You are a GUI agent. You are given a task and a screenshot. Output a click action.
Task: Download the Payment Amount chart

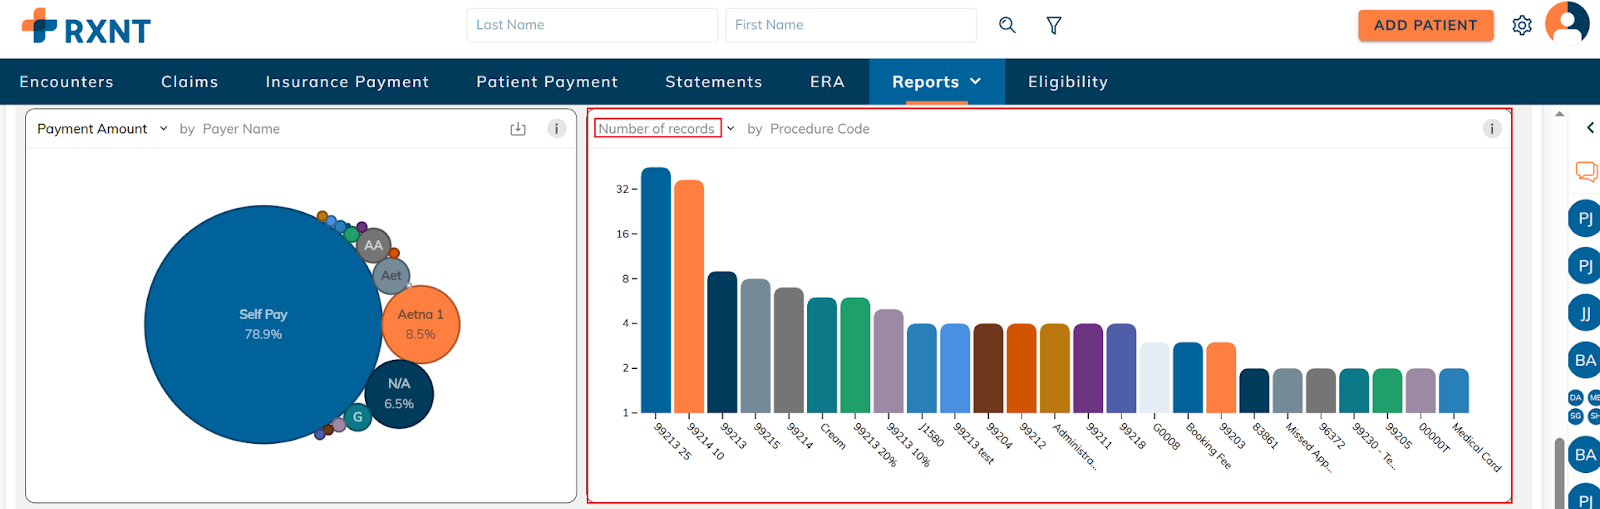point(518,129)
